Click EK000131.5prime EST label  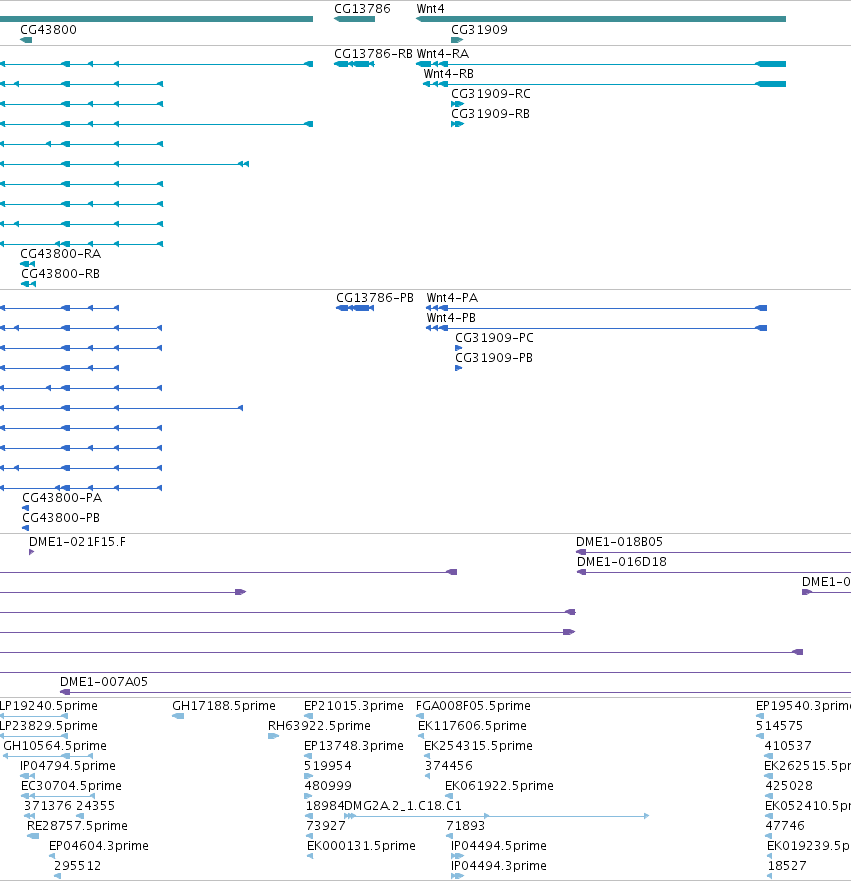[x=362, y=846]
